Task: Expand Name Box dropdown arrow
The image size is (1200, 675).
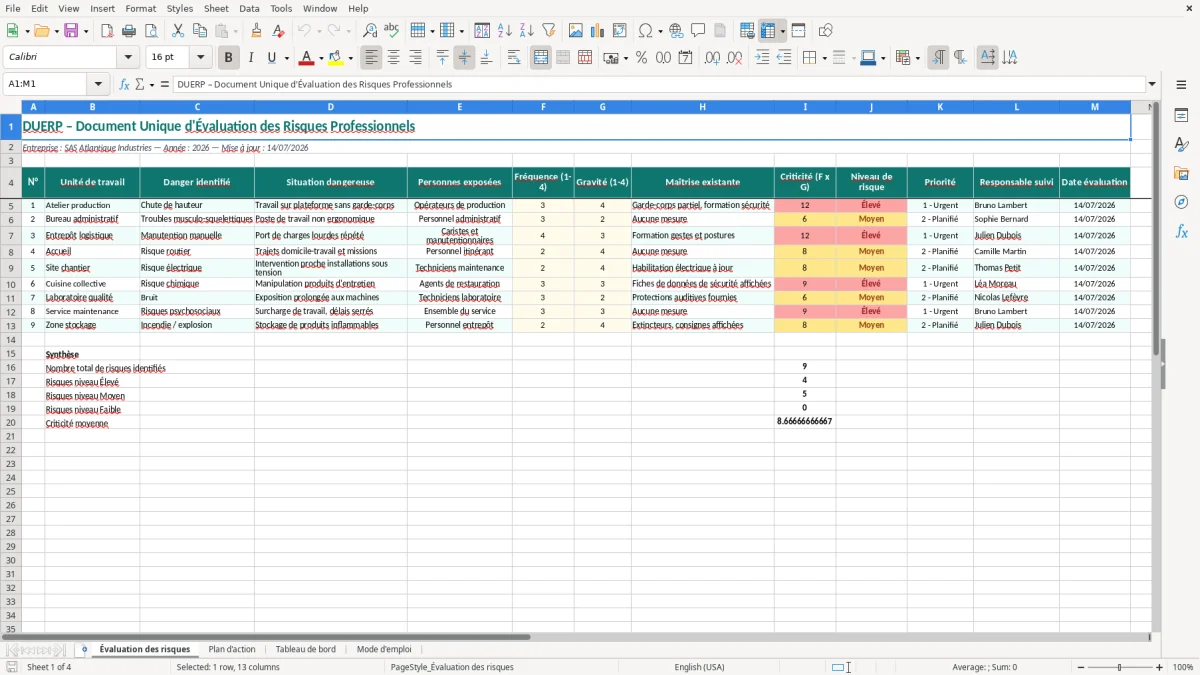Action: pyautogui.click(x=98, y=84)
